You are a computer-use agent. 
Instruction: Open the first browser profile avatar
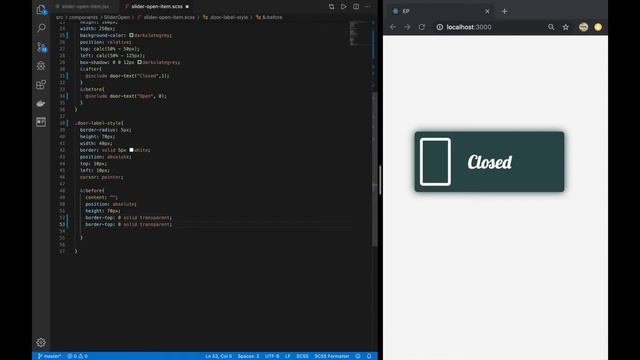click(x=583, y=27)
